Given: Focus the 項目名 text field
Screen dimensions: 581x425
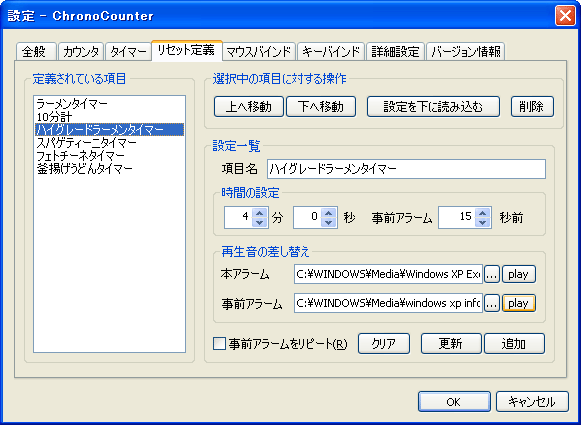Looking at the screenshot, I should (406, 169).
